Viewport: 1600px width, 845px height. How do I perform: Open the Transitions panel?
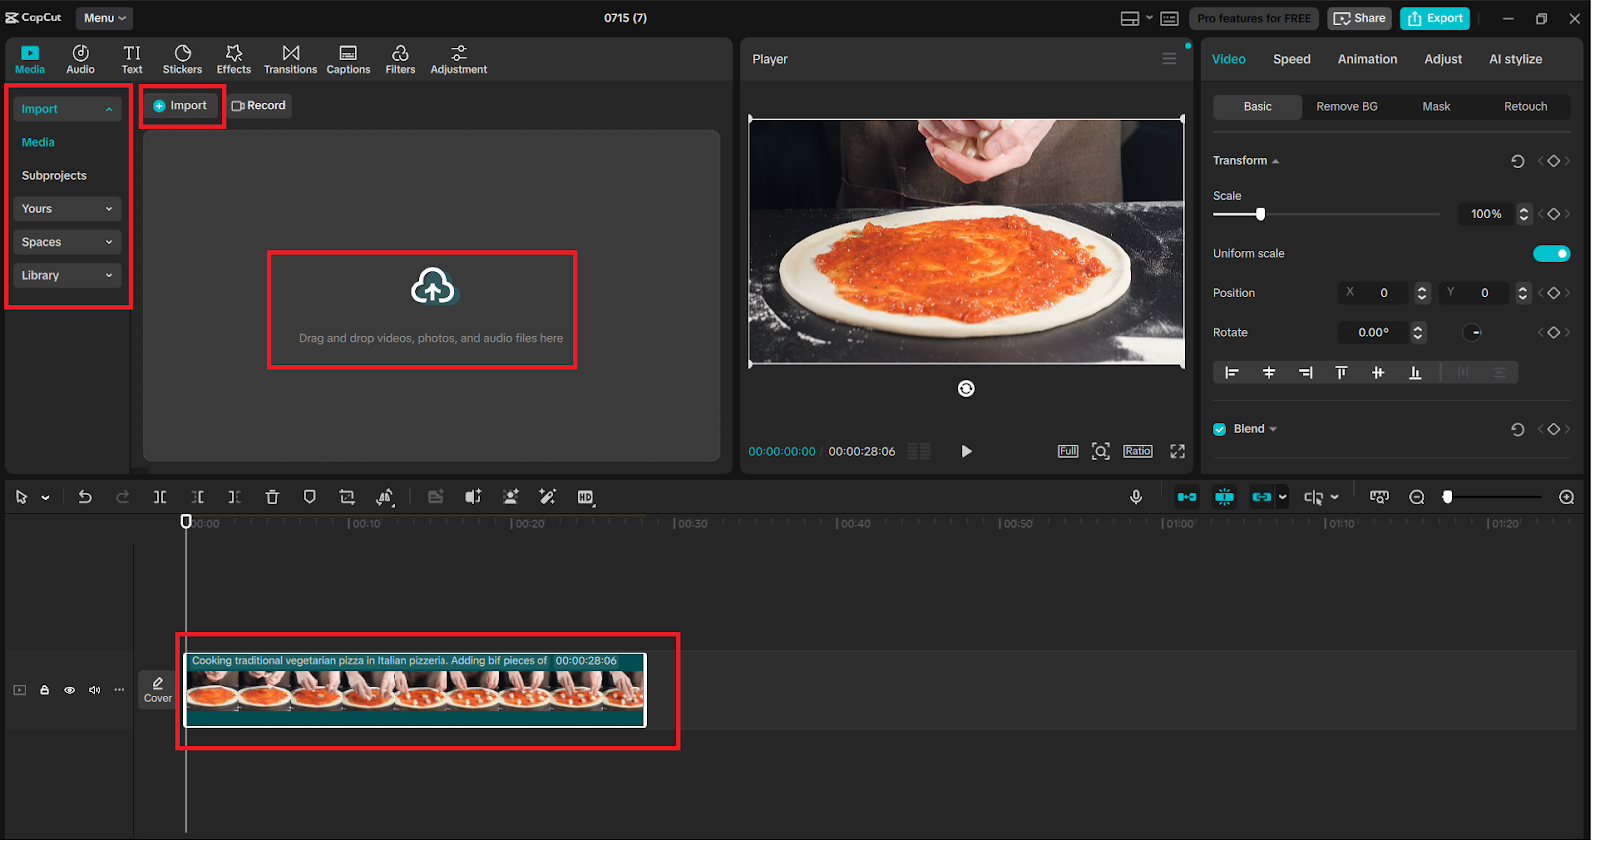tap(290, 59)
